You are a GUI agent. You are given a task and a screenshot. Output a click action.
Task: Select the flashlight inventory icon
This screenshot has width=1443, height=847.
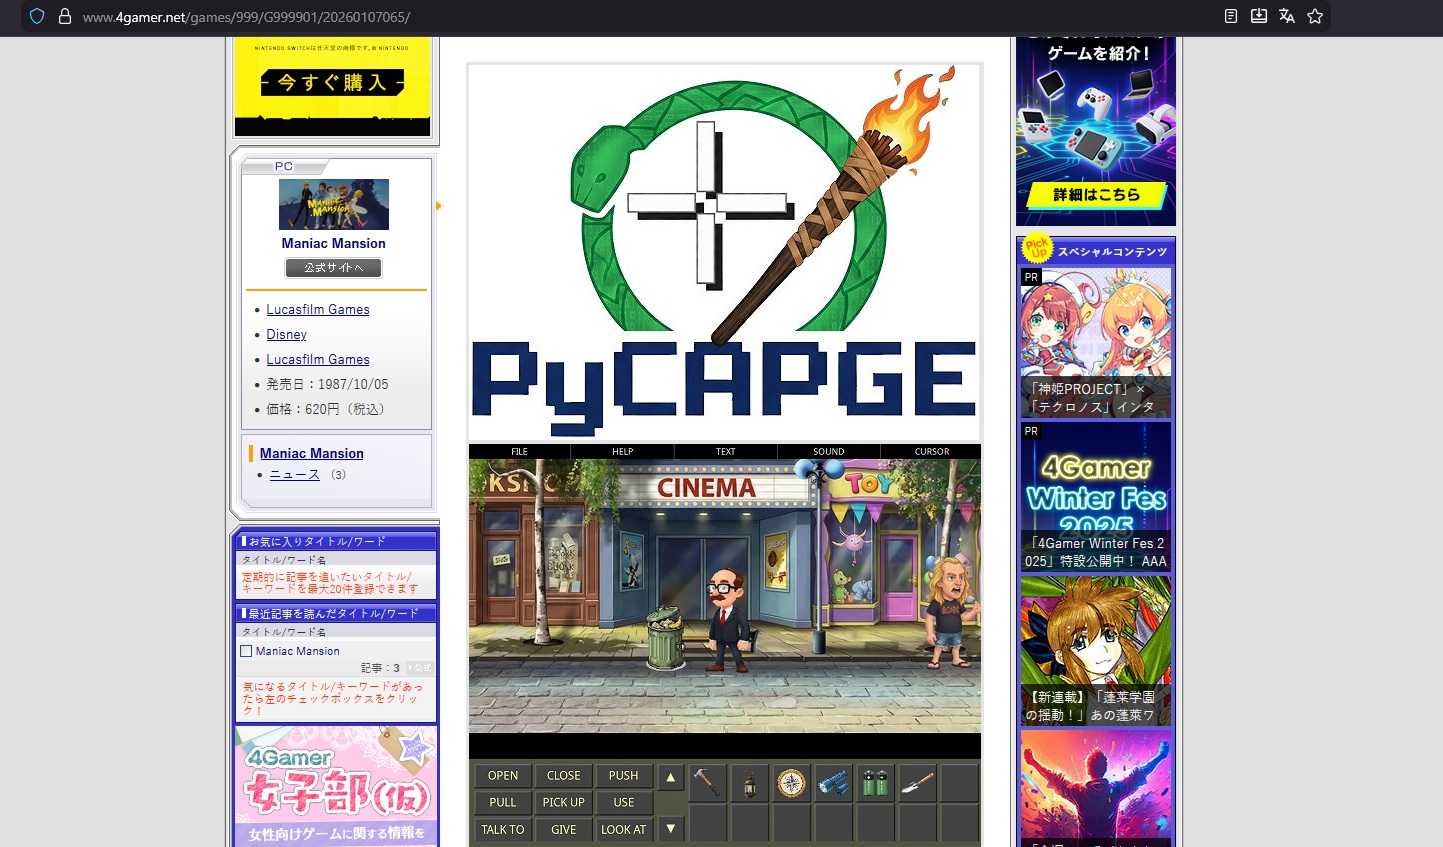pyautogui.click(x=833, y=783)
